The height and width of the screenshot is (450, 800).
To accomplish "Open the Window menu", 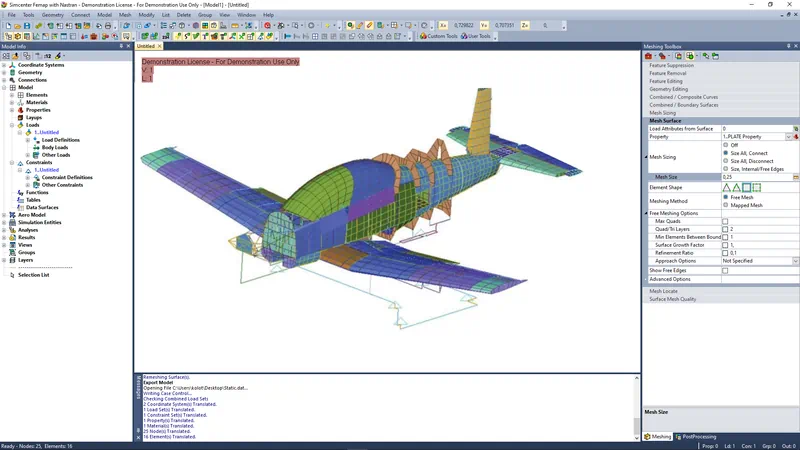I will (x=246, y=15).
